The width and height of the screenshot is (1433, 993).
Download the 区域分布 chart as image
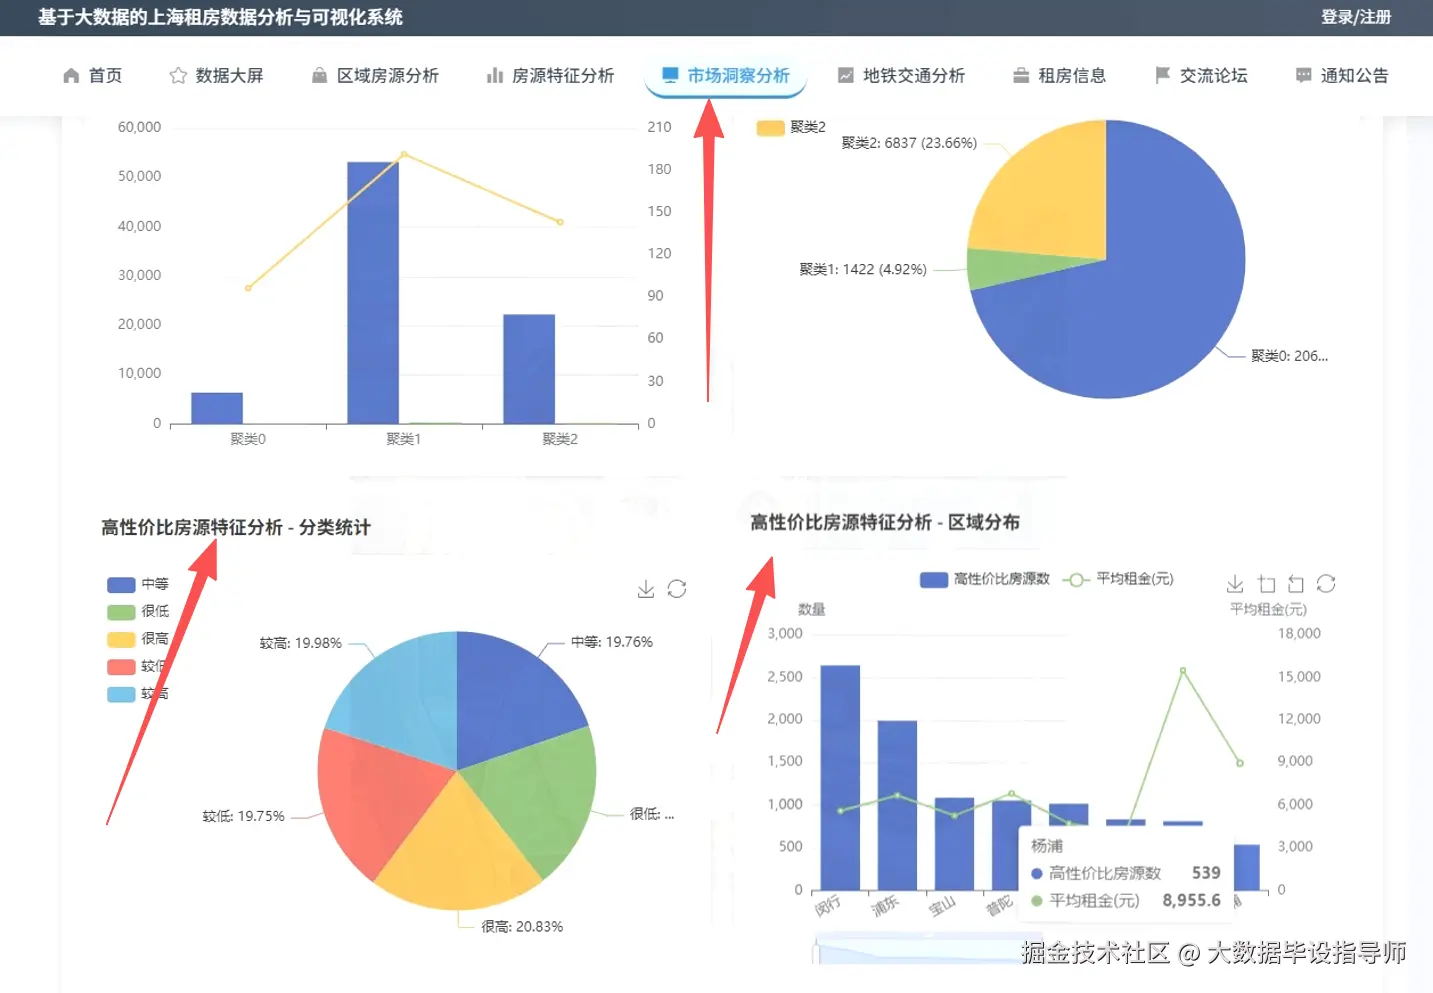pos(1235,583)
